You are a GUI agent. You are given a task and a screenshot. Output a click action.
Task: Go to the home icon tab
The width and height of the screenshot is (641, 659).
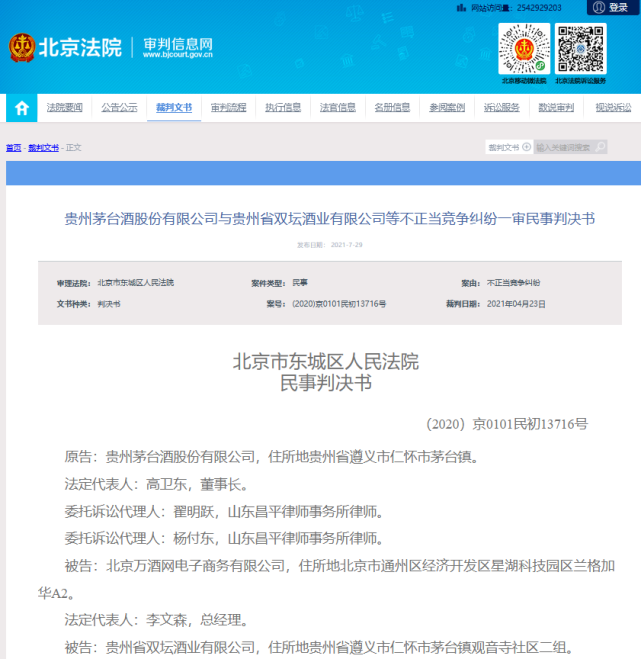(x=21, y=108)
